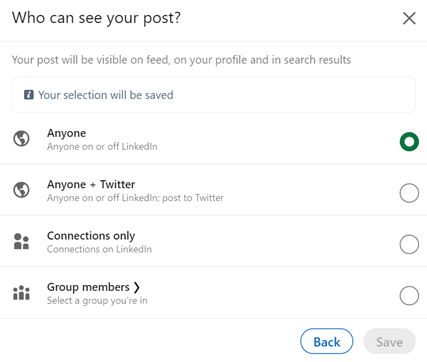Click the Select a group you're in subtitle

tap(97, 301)
